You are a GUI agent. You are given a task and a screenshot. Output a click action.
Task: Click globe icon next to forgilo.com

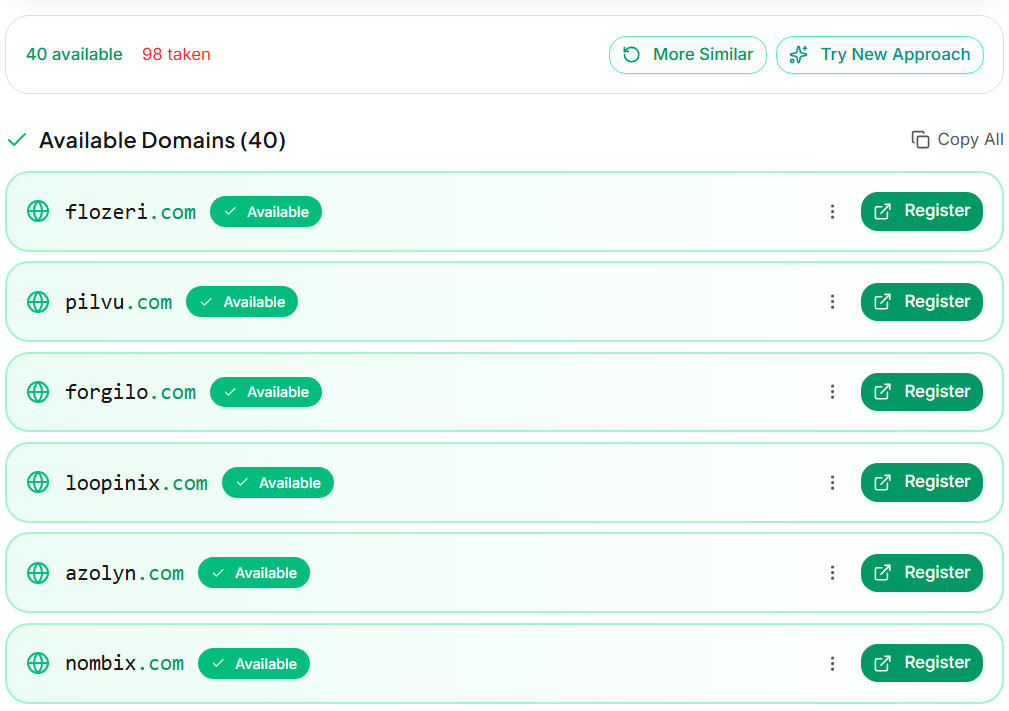click(x=38, y=392)
